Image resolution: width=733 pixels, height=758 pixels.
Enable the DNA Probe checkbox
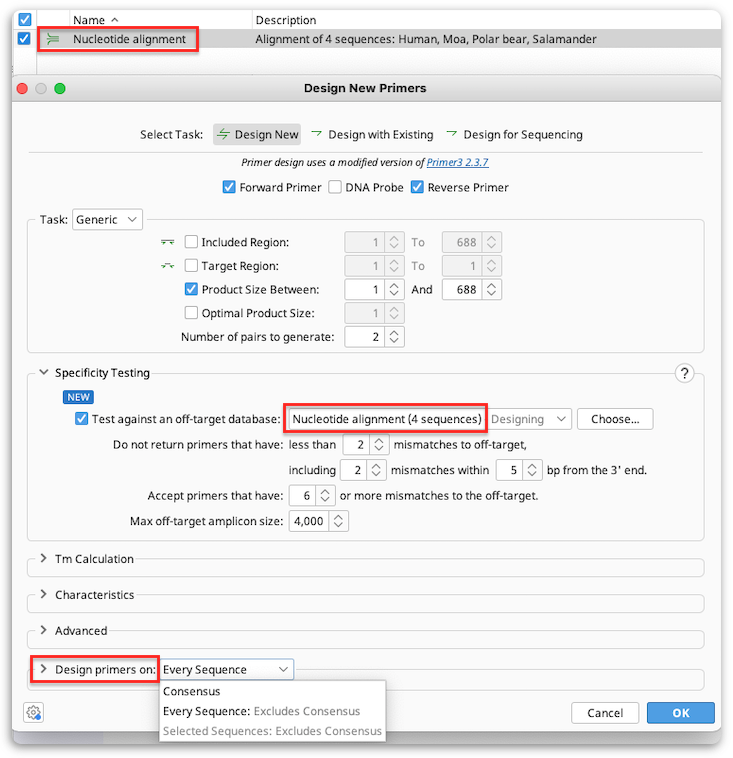(335, 187)
